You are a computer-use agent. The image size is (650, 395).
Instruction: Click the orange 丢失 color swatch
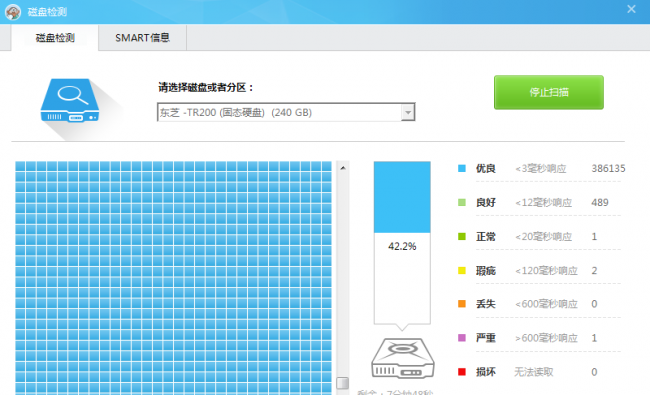462,304
